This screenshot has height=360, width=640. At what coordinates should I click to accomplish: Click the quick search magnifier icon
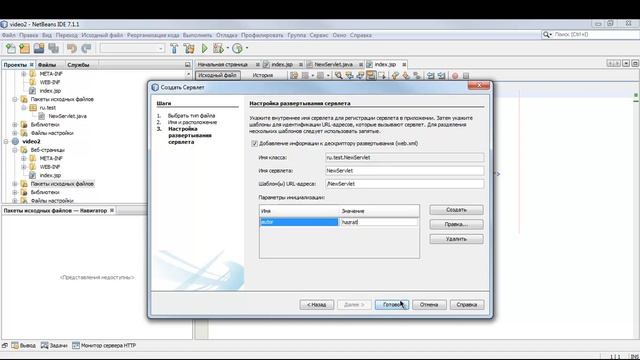546,35
